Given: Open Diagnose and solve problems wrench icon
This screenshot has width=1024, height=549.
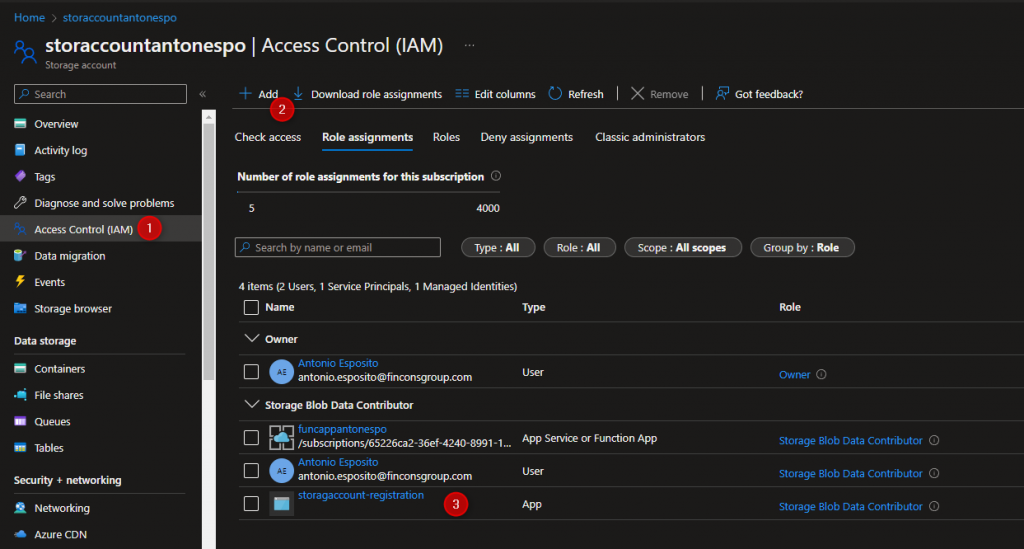Looking at the screenshot, I should click(x=20, y=203).
